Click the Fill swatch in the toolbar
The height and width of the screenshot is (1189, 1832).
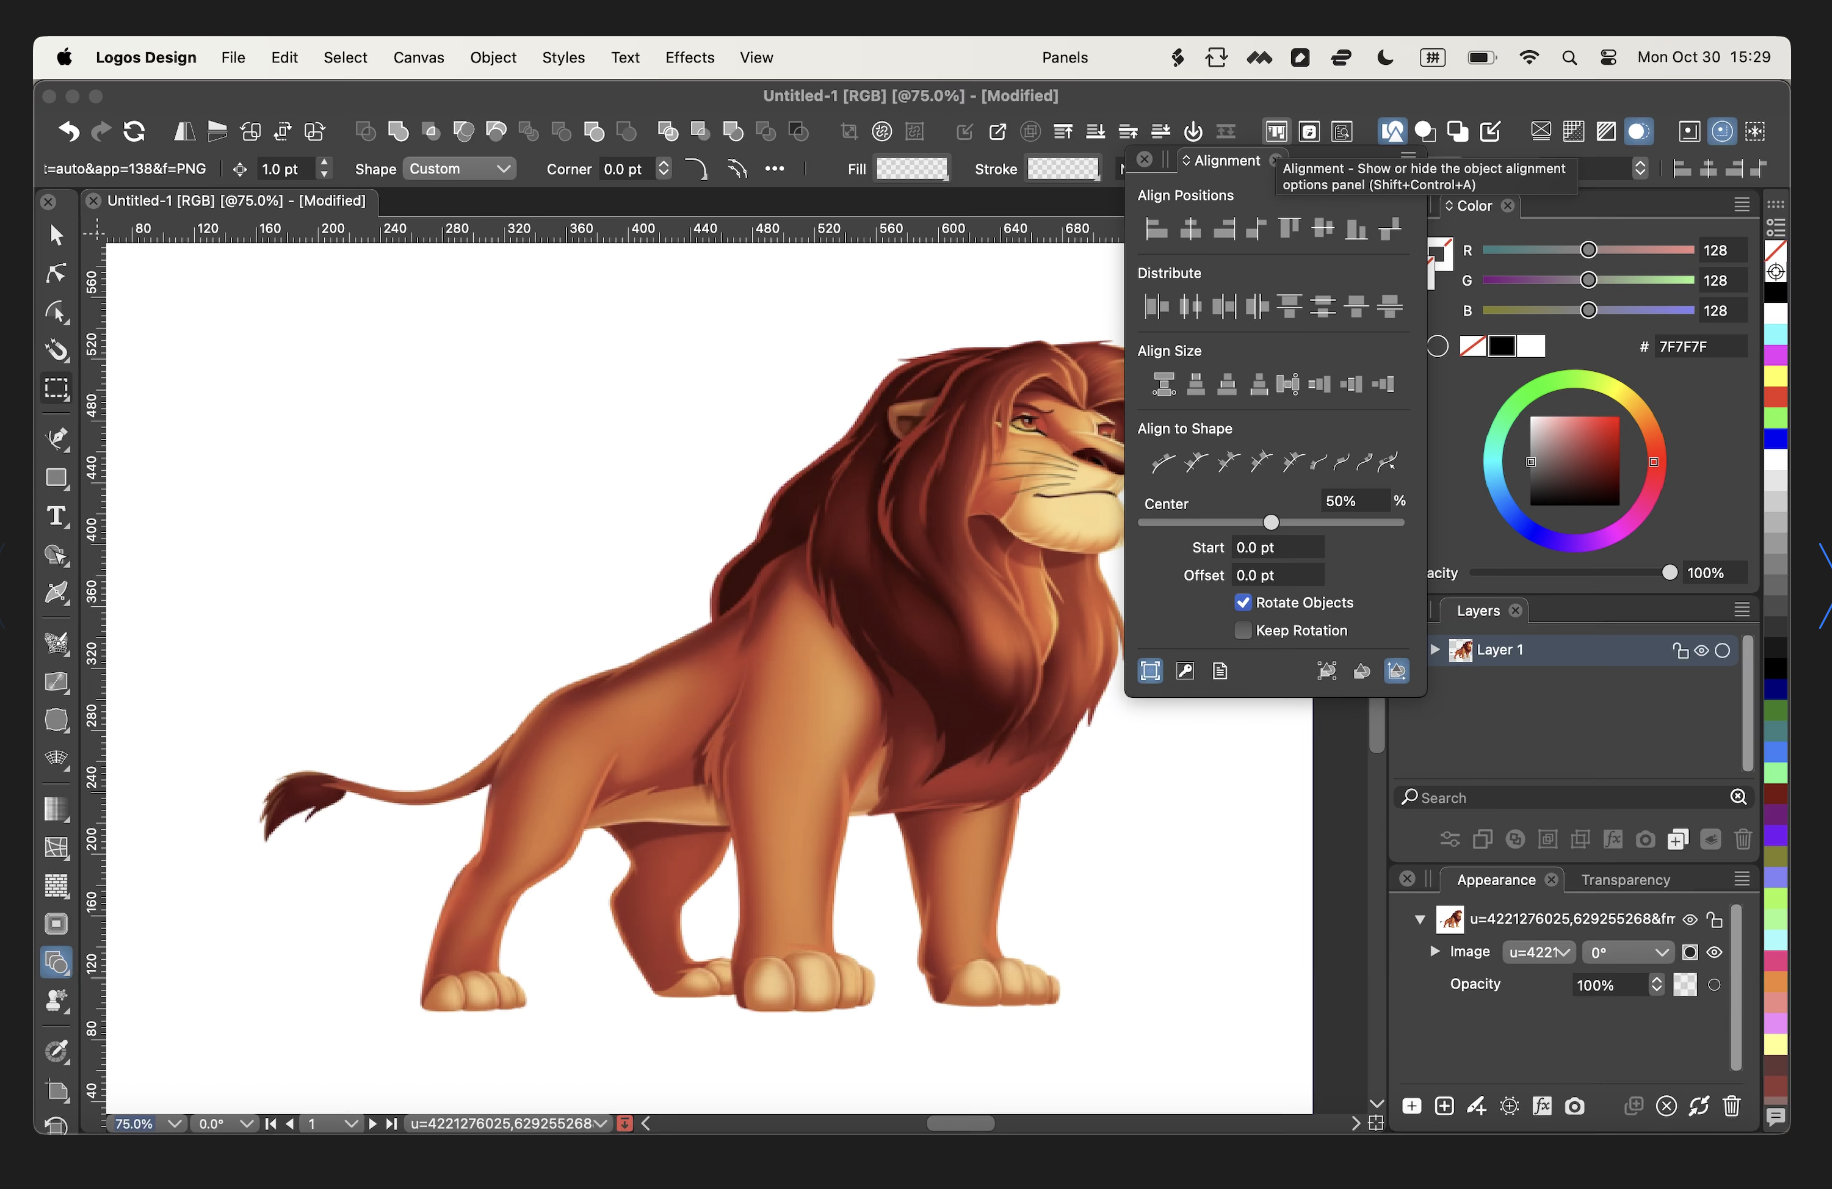tap(911, 169)
